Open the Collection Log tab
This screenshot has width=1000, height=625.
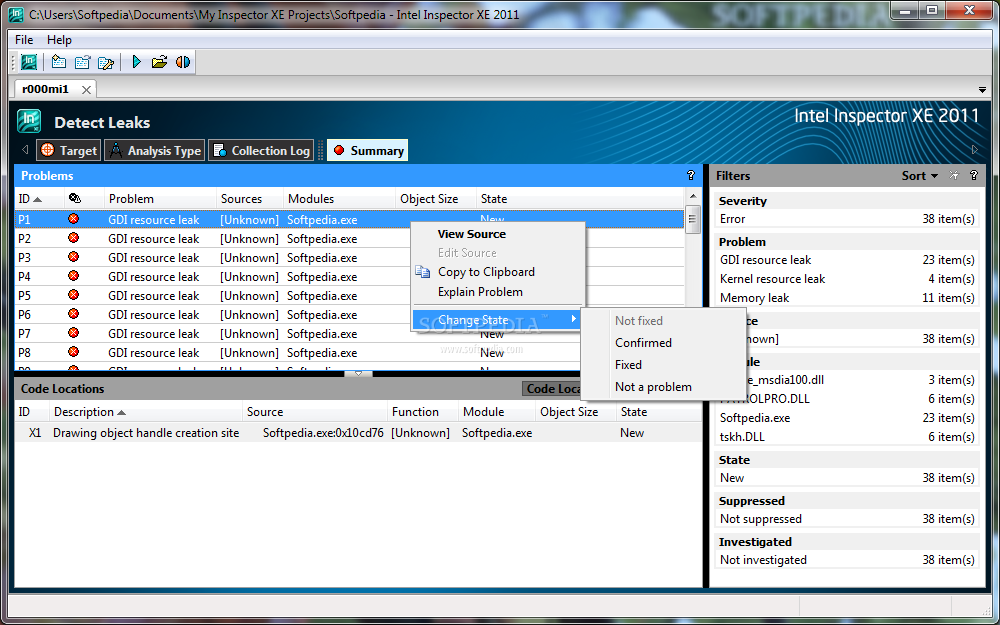[x=261, y=151]
